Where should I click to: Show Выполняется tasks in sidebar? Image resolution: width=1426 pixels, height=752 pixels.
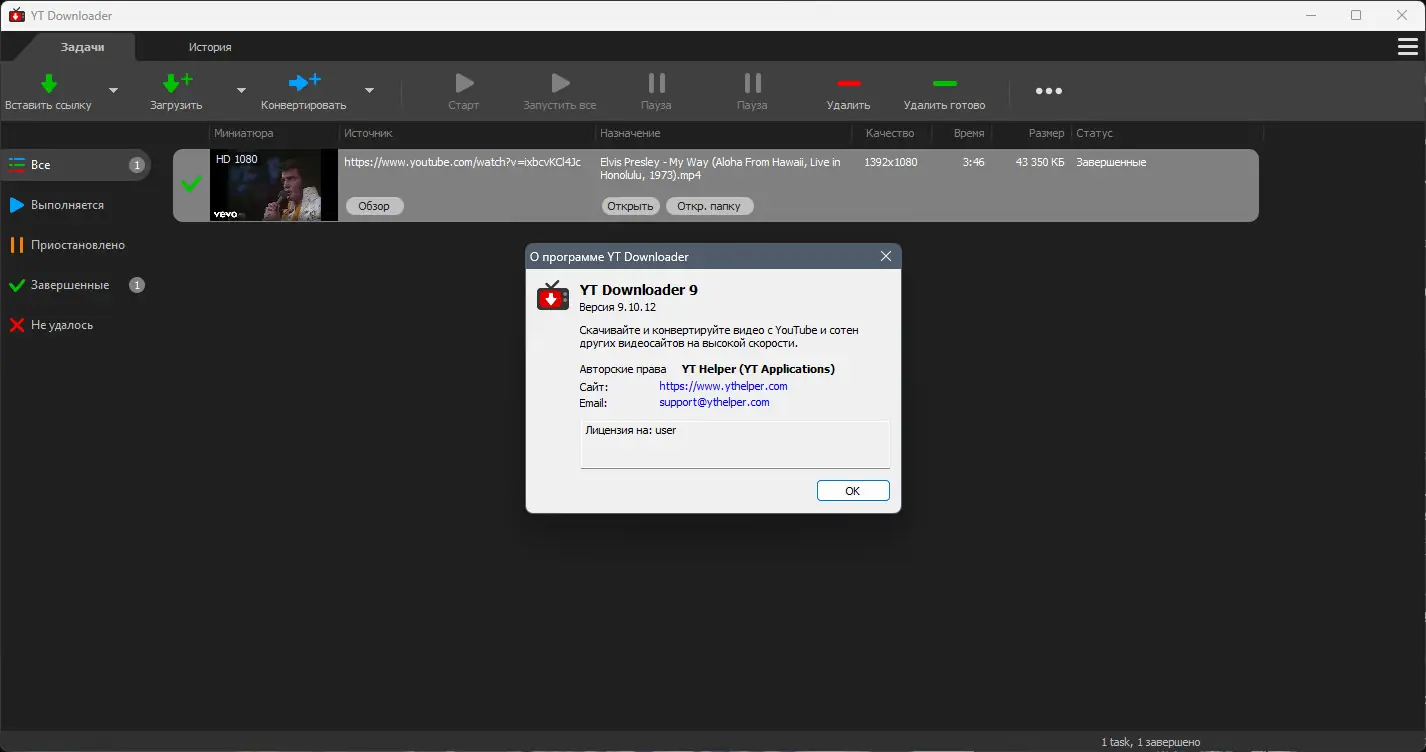tap(76, 205)
